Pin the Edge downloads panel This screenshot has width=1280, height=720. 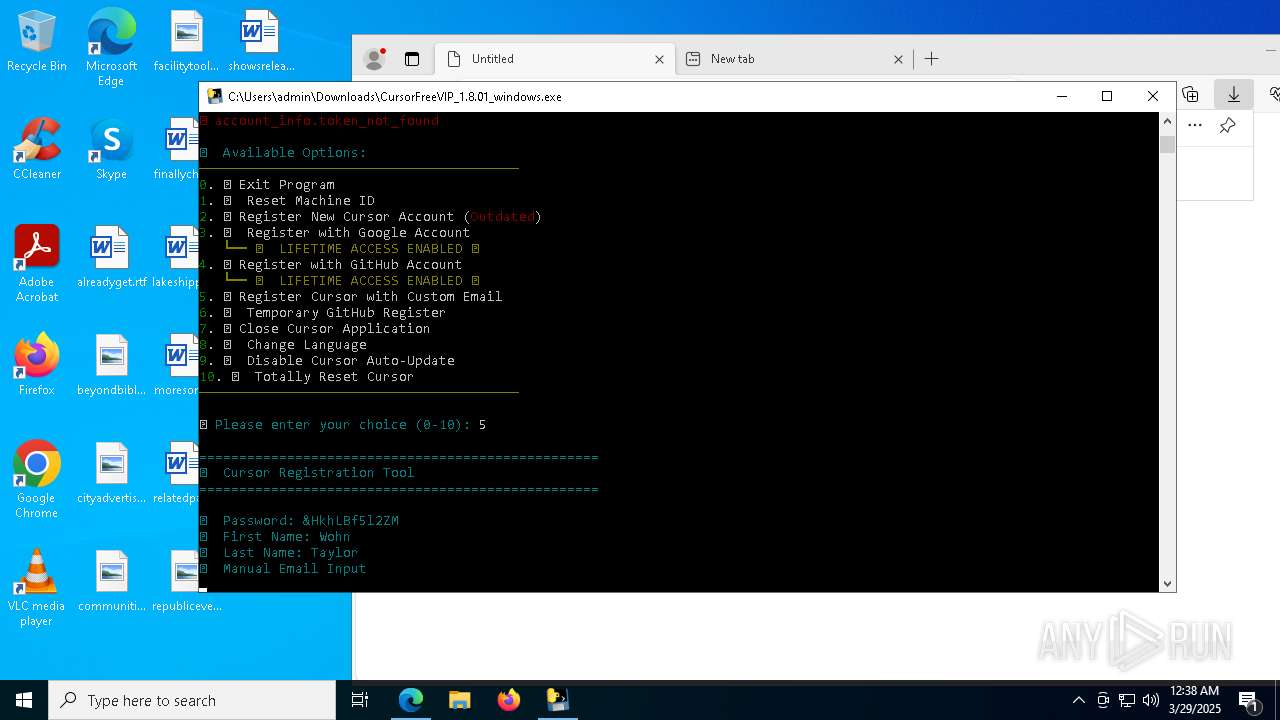pos(1227,125)
